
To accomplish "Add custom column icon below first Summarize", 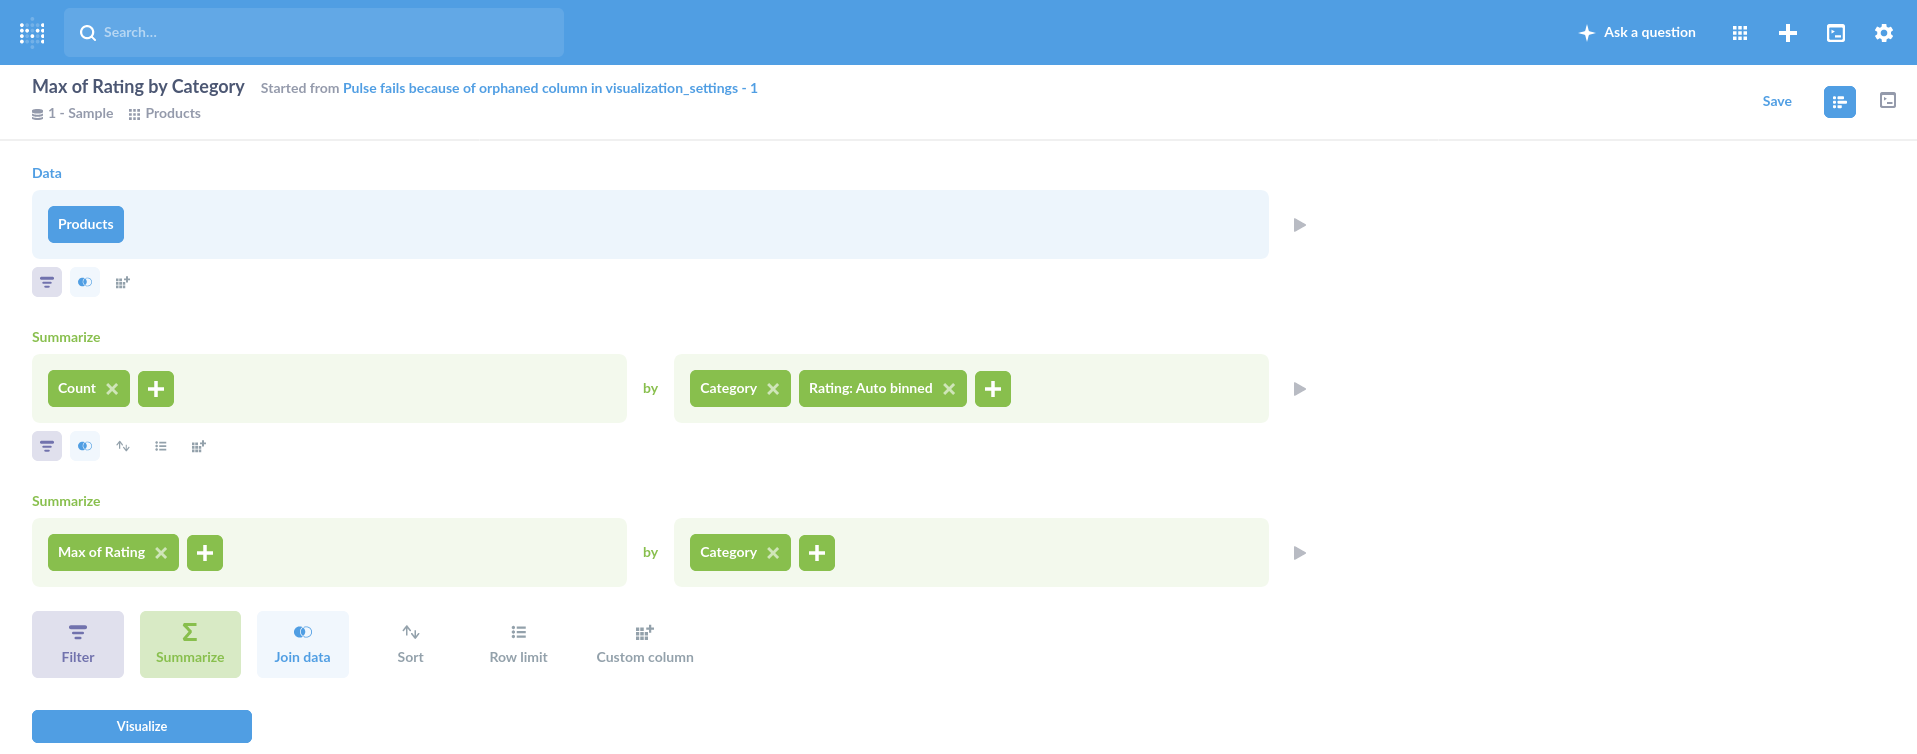I will pos(199,446).
